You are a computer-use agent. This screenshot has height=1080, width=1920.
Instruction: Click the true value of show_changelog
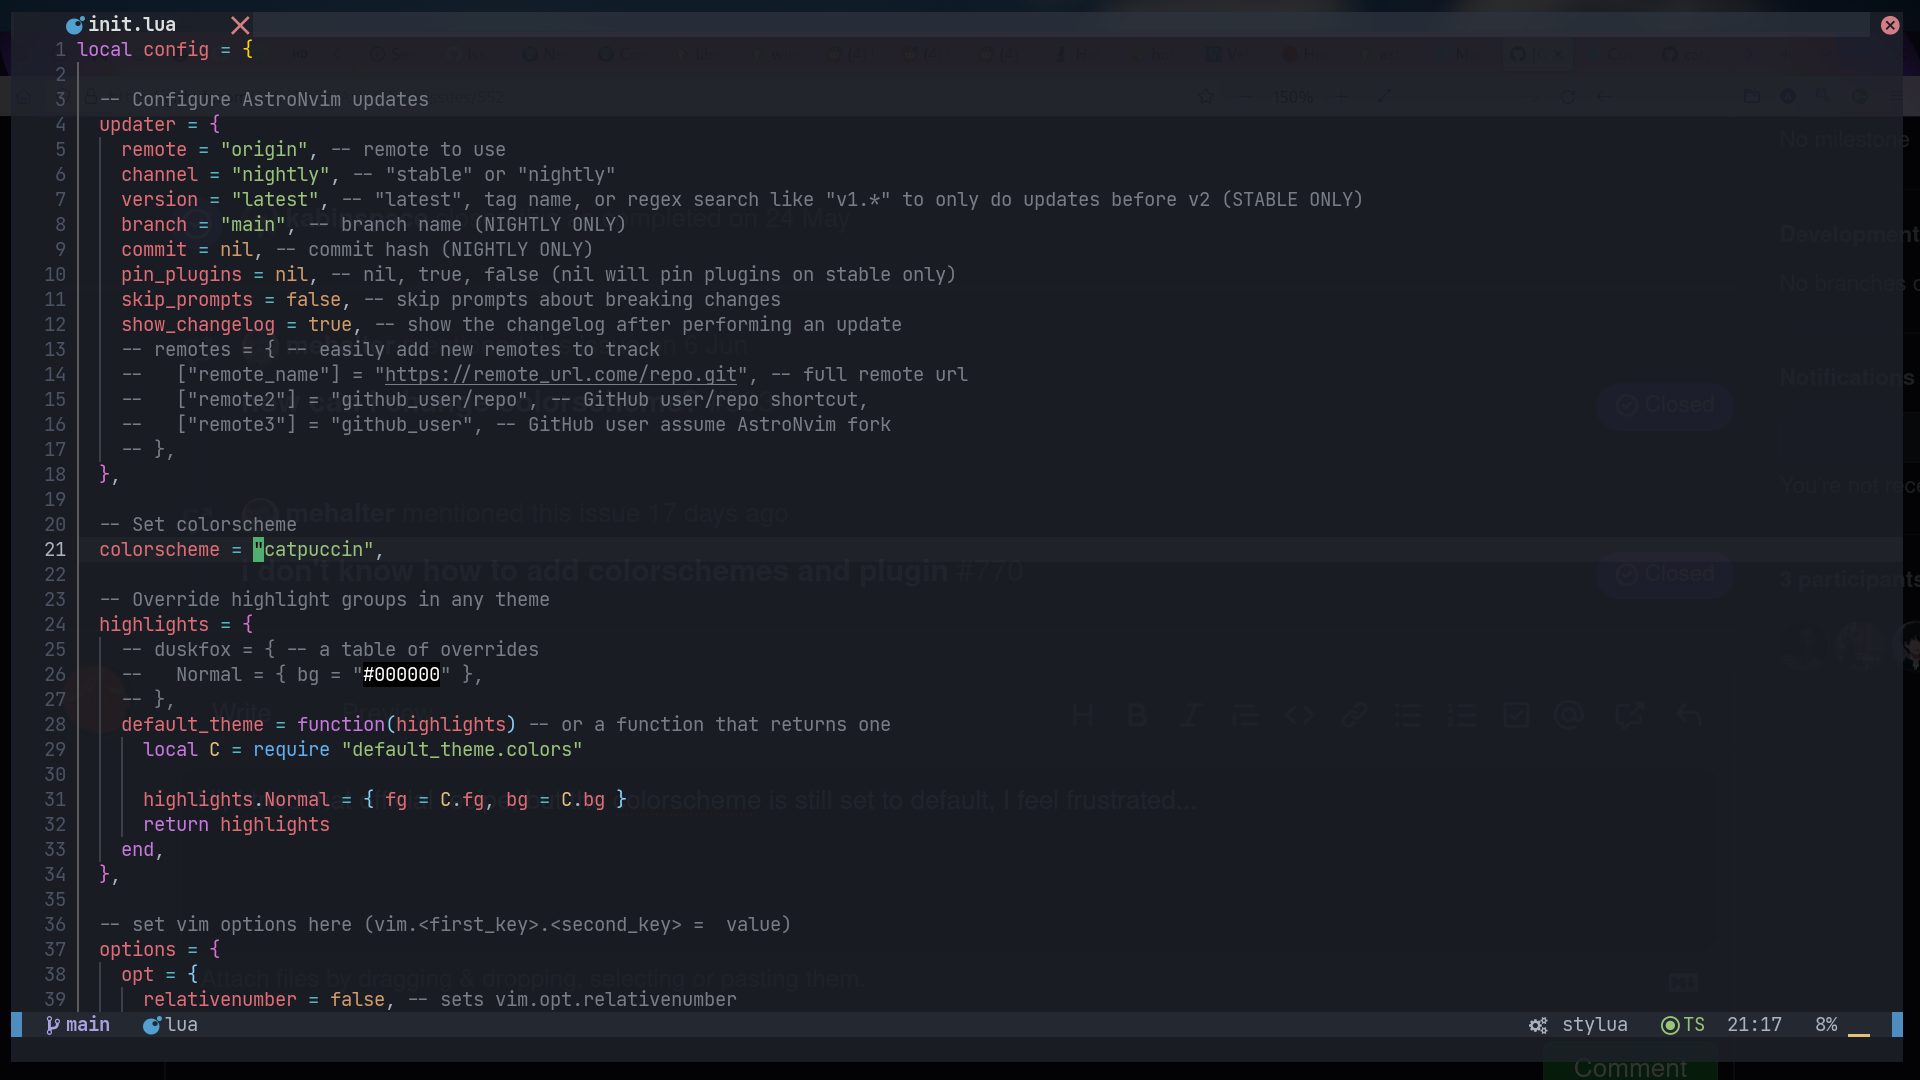point(329,325)
